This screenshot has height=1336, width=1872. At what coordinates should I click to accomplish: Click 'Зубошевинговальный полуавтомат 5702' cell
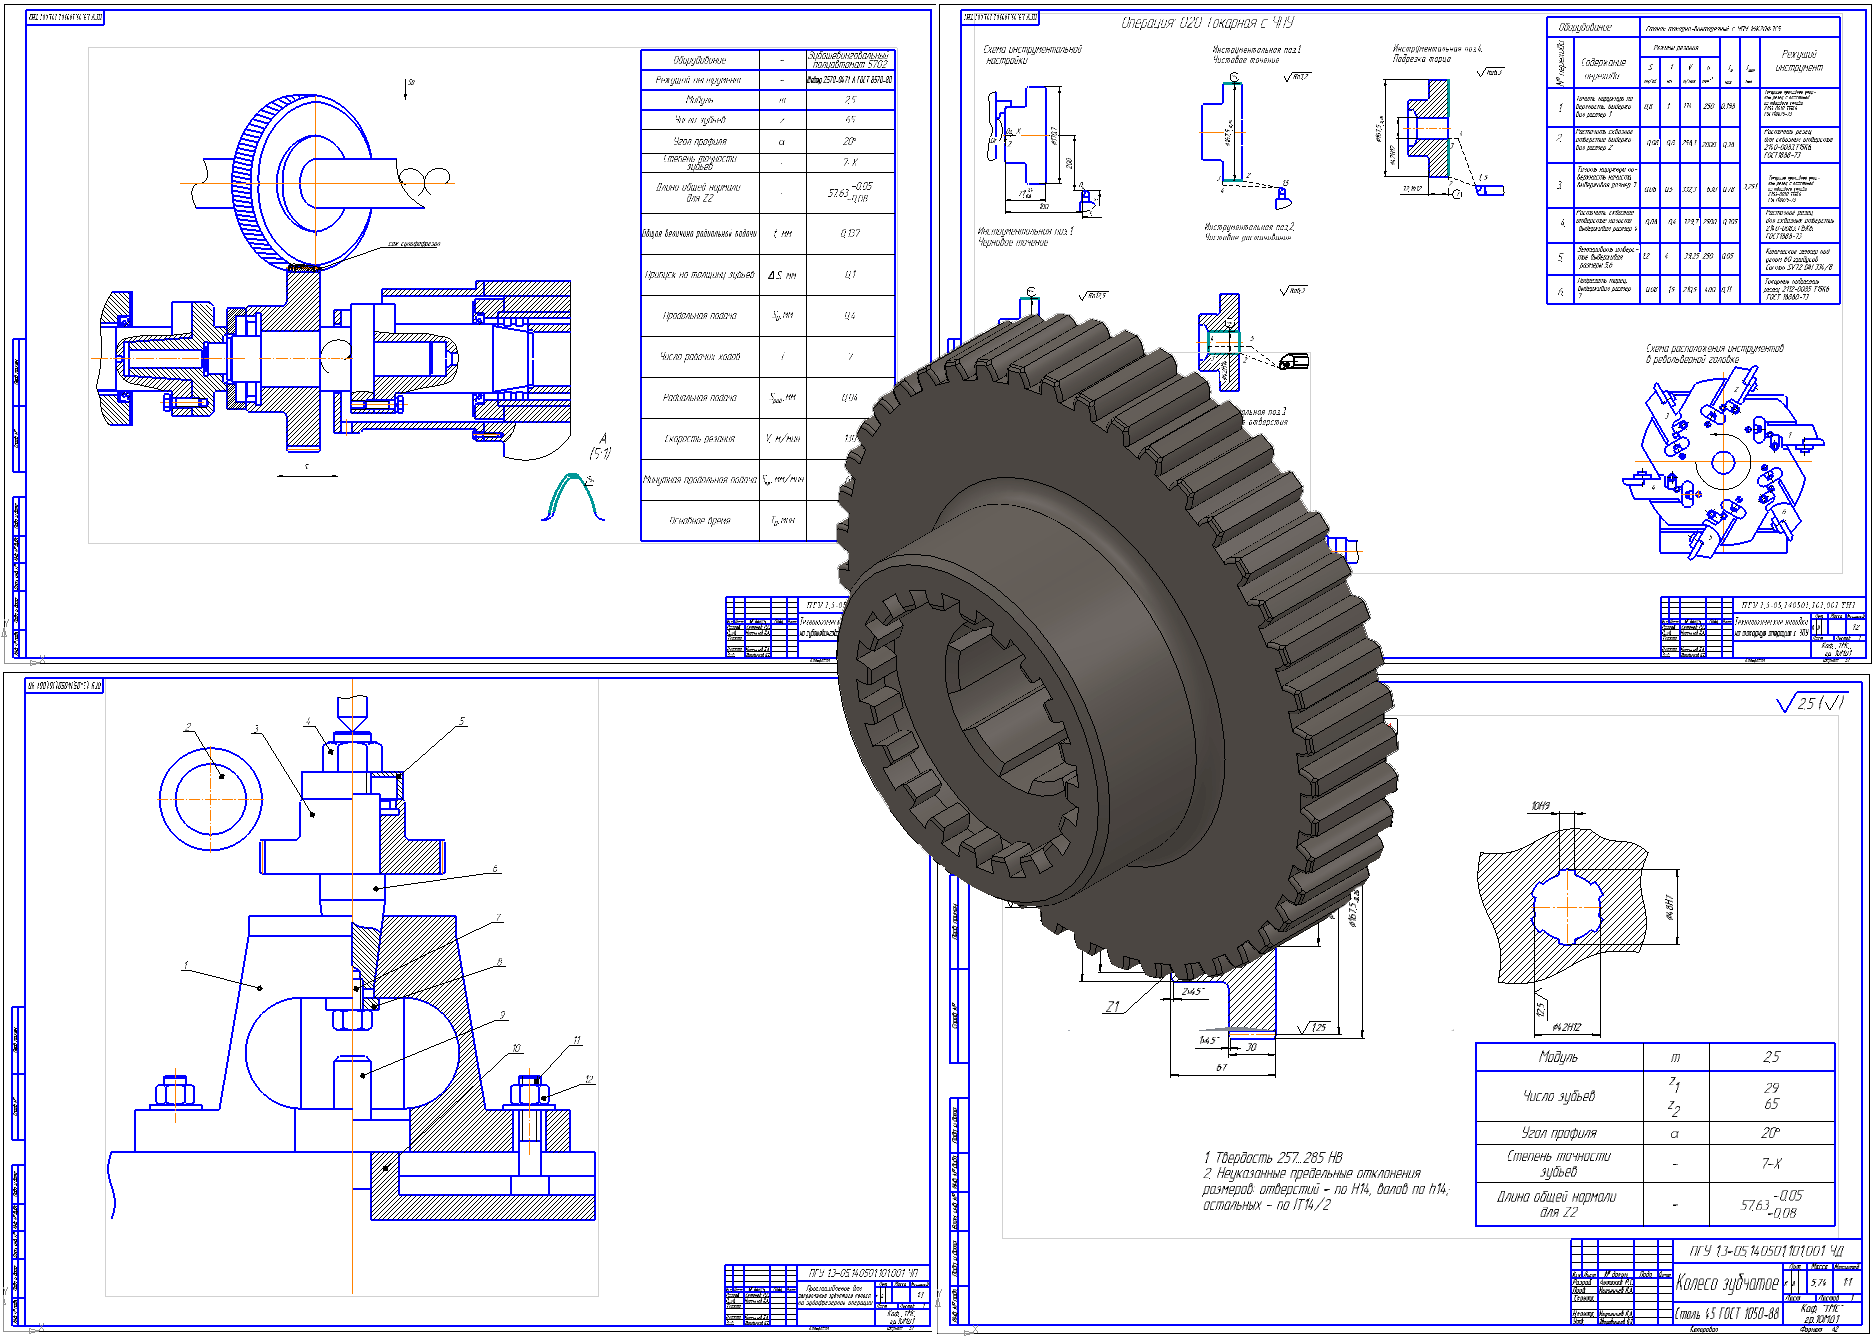851,60
